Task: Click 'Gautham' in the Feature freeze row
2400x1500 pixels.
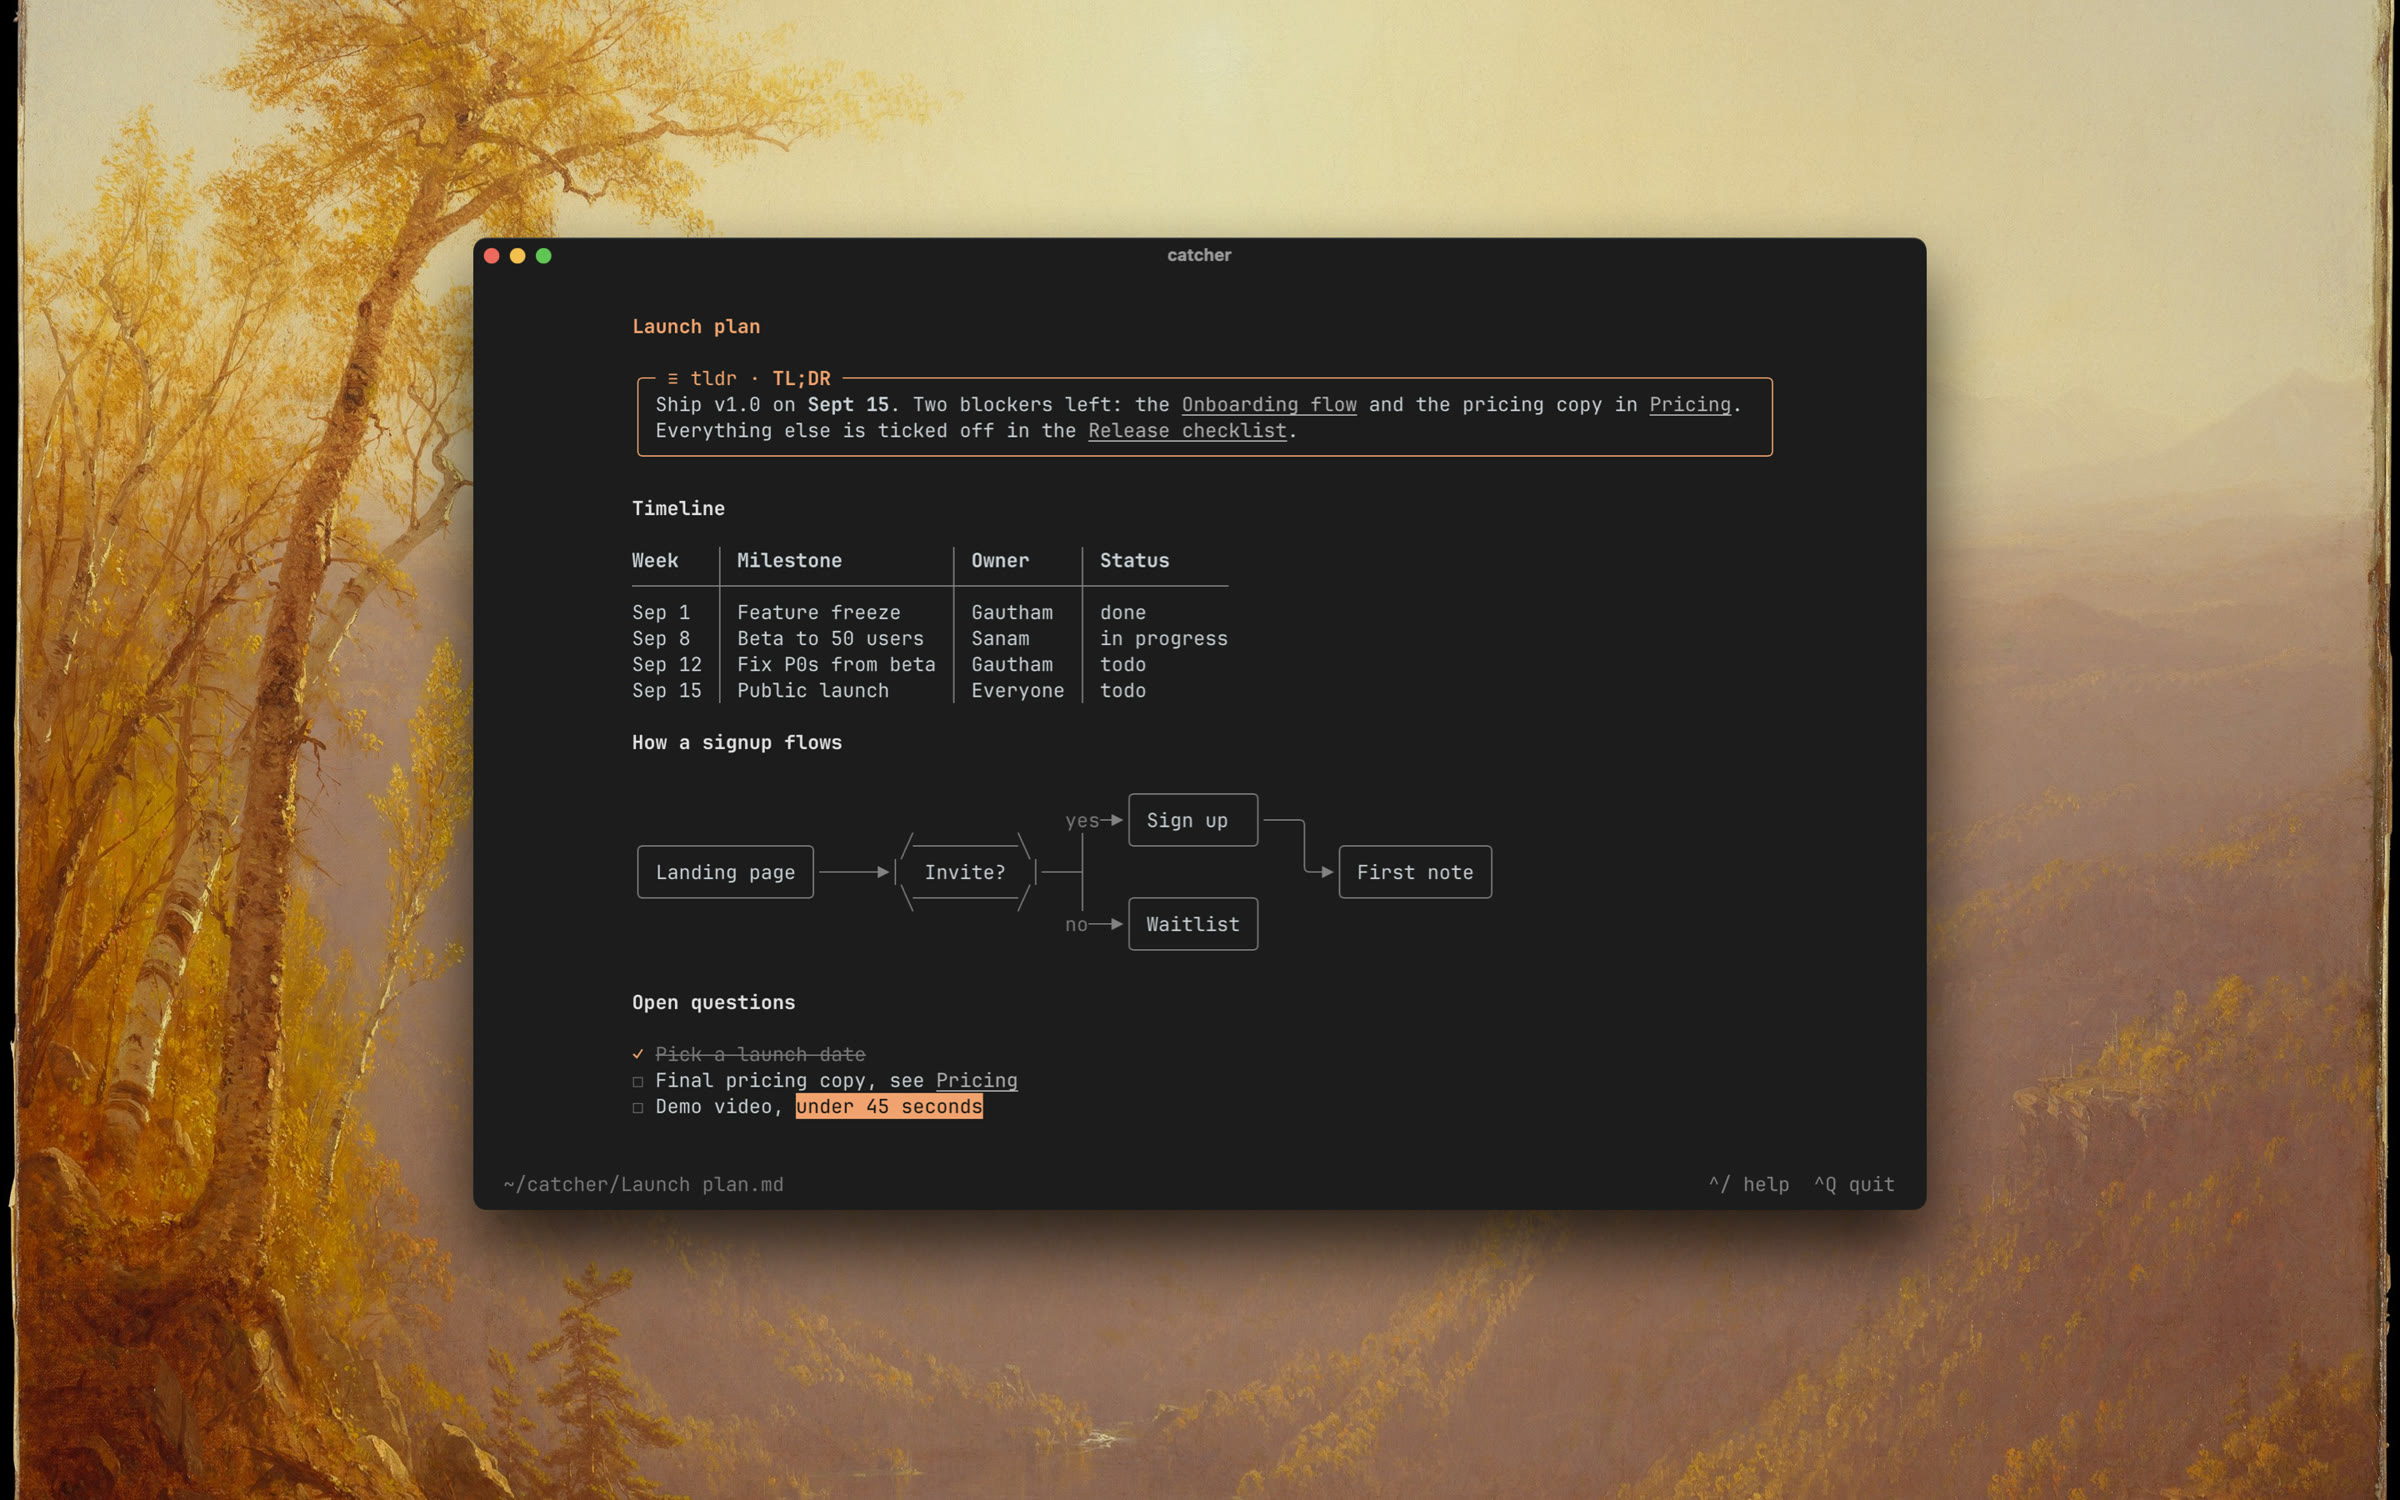Action: pyautogui.click(x=1012, y=613)
